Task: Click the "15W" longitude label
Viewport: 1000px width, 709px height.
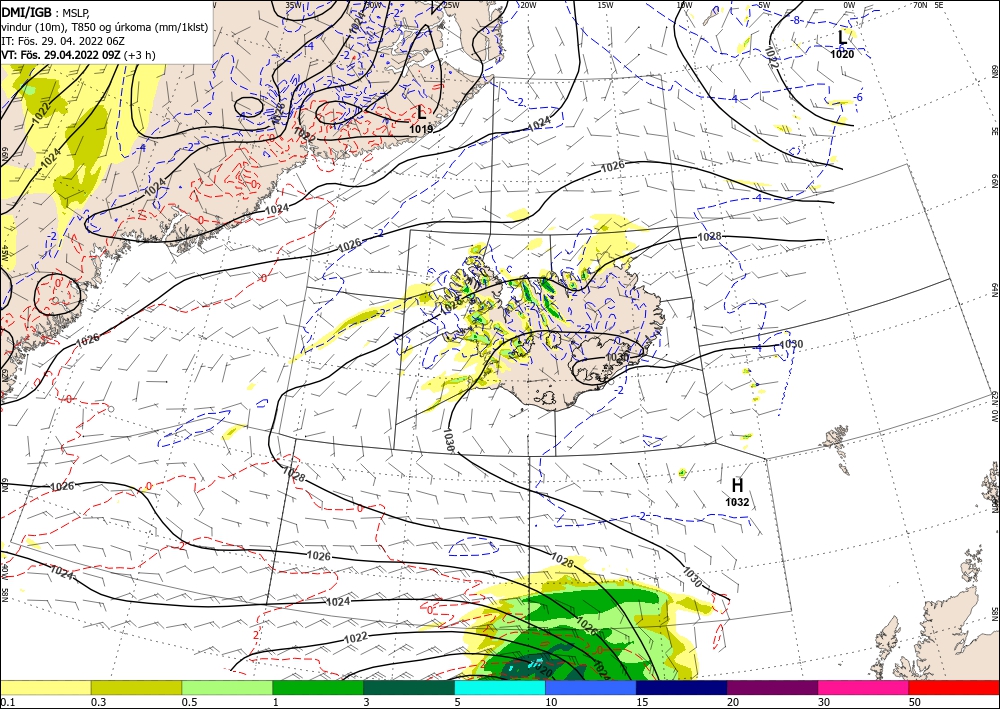Action: [x=606, y=5]
